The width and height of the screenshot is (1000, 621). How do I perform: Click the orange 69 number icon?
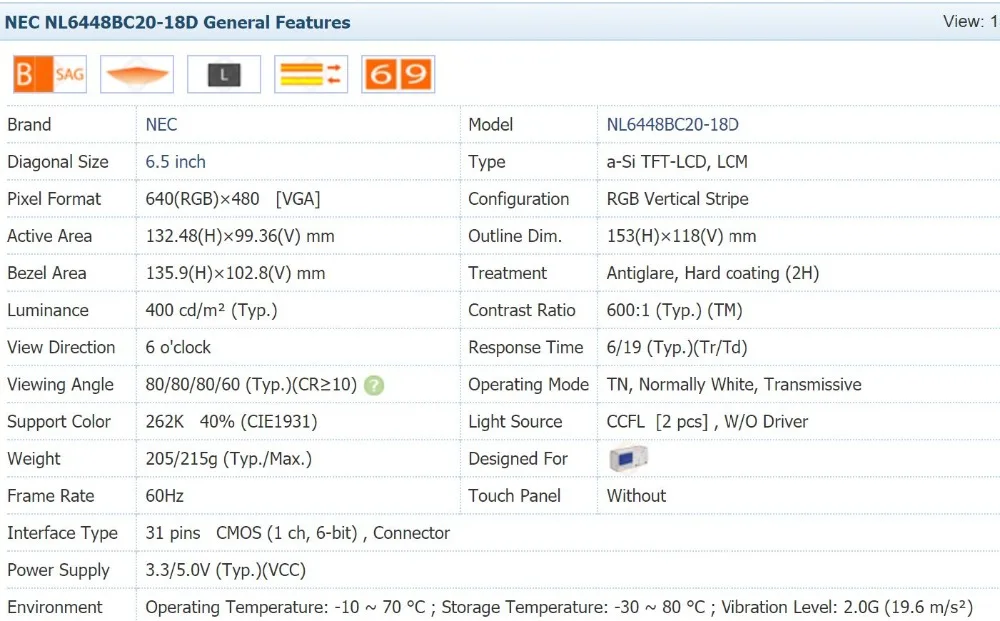tap(398, 75)
